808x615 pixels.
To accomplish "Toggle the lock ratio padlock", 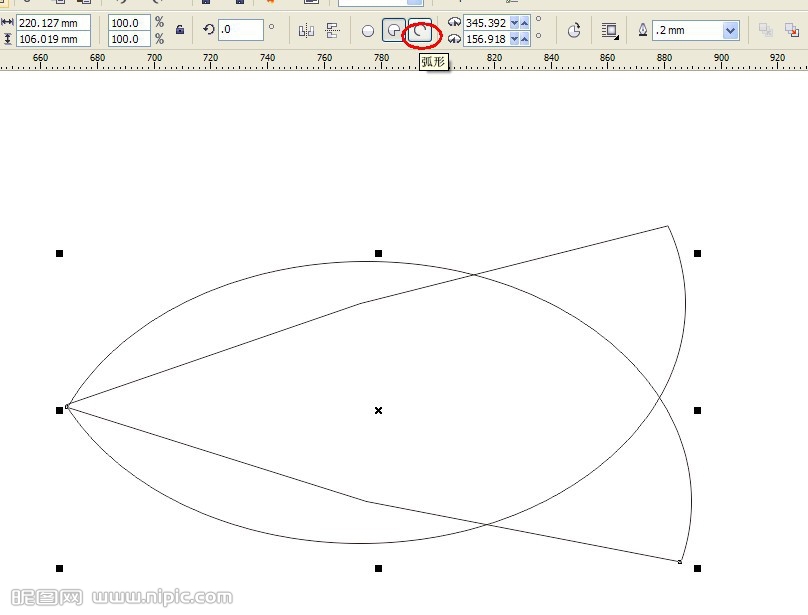I will [x=180, y=29].
